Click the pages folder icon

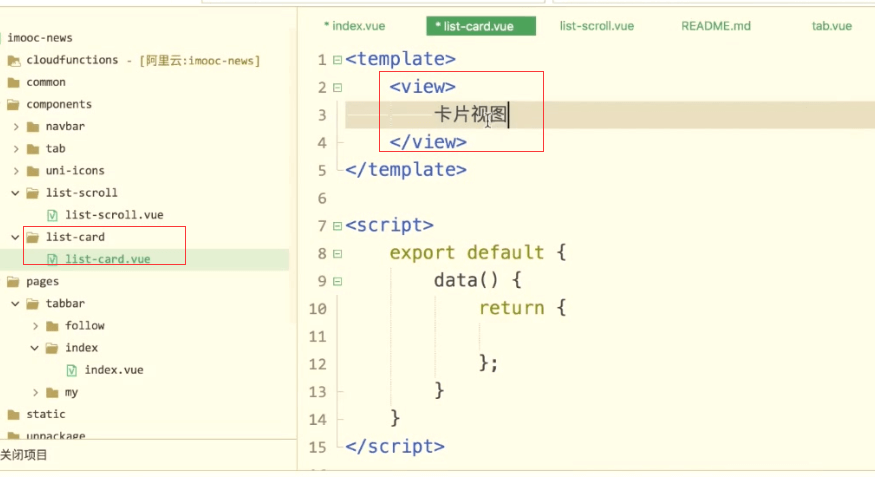pos(13,282)
